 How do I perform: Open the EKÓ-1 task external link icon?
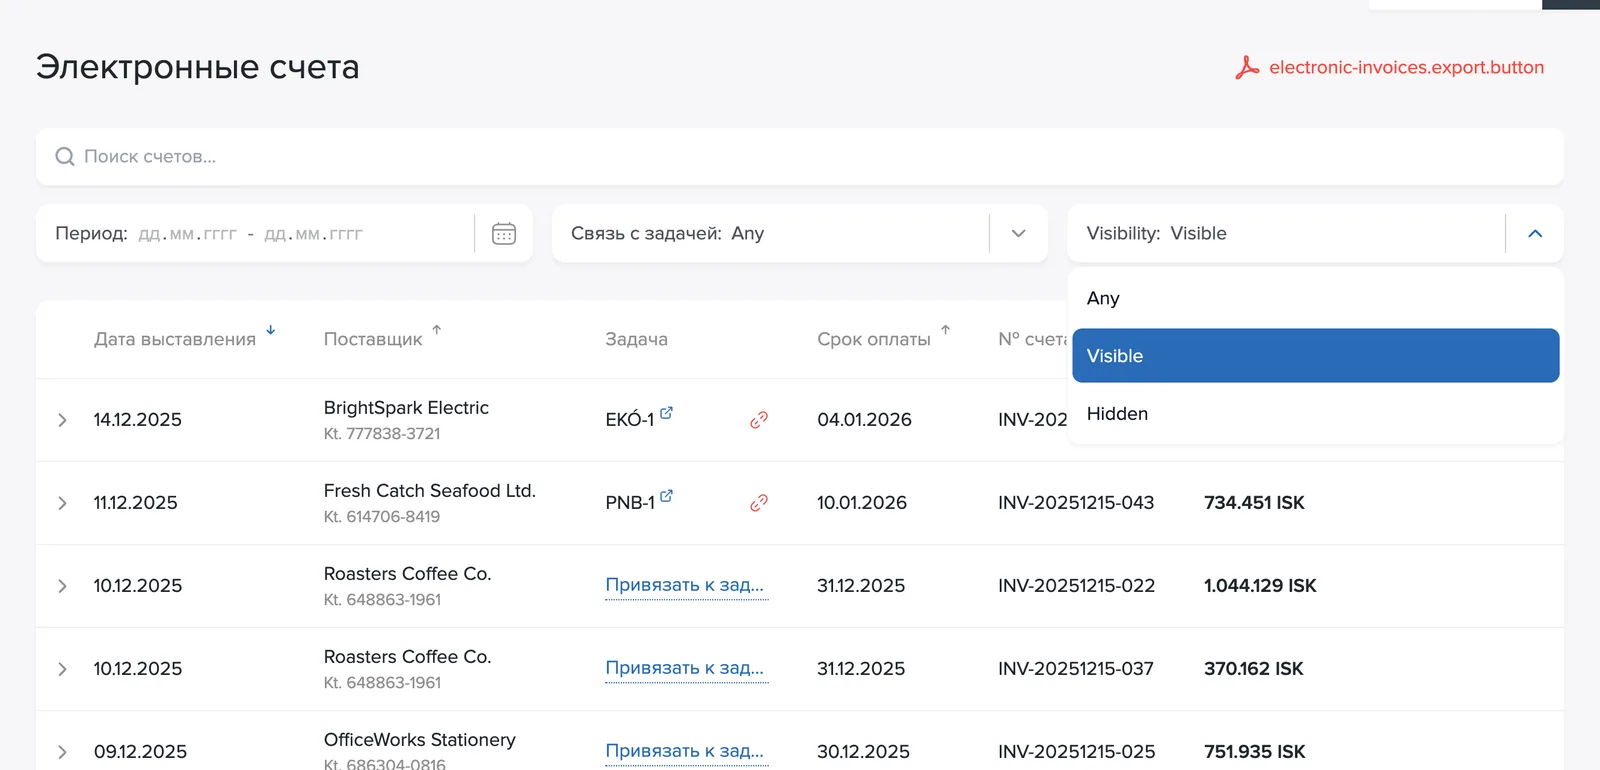(667, 412)
